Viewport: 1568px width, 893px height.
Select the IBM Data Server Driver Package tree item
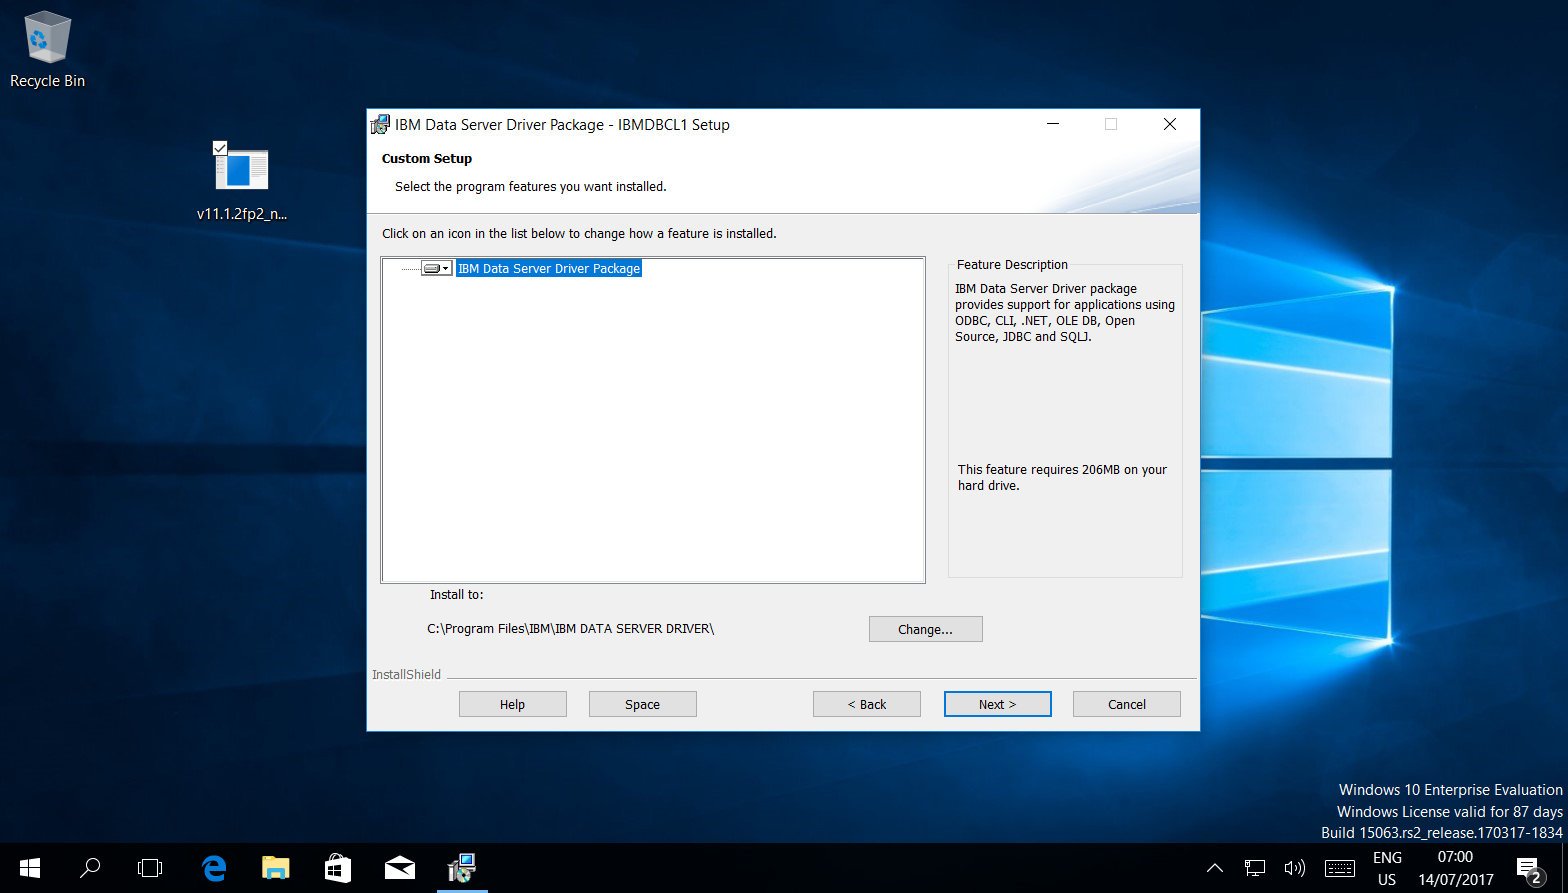[549, 268]
